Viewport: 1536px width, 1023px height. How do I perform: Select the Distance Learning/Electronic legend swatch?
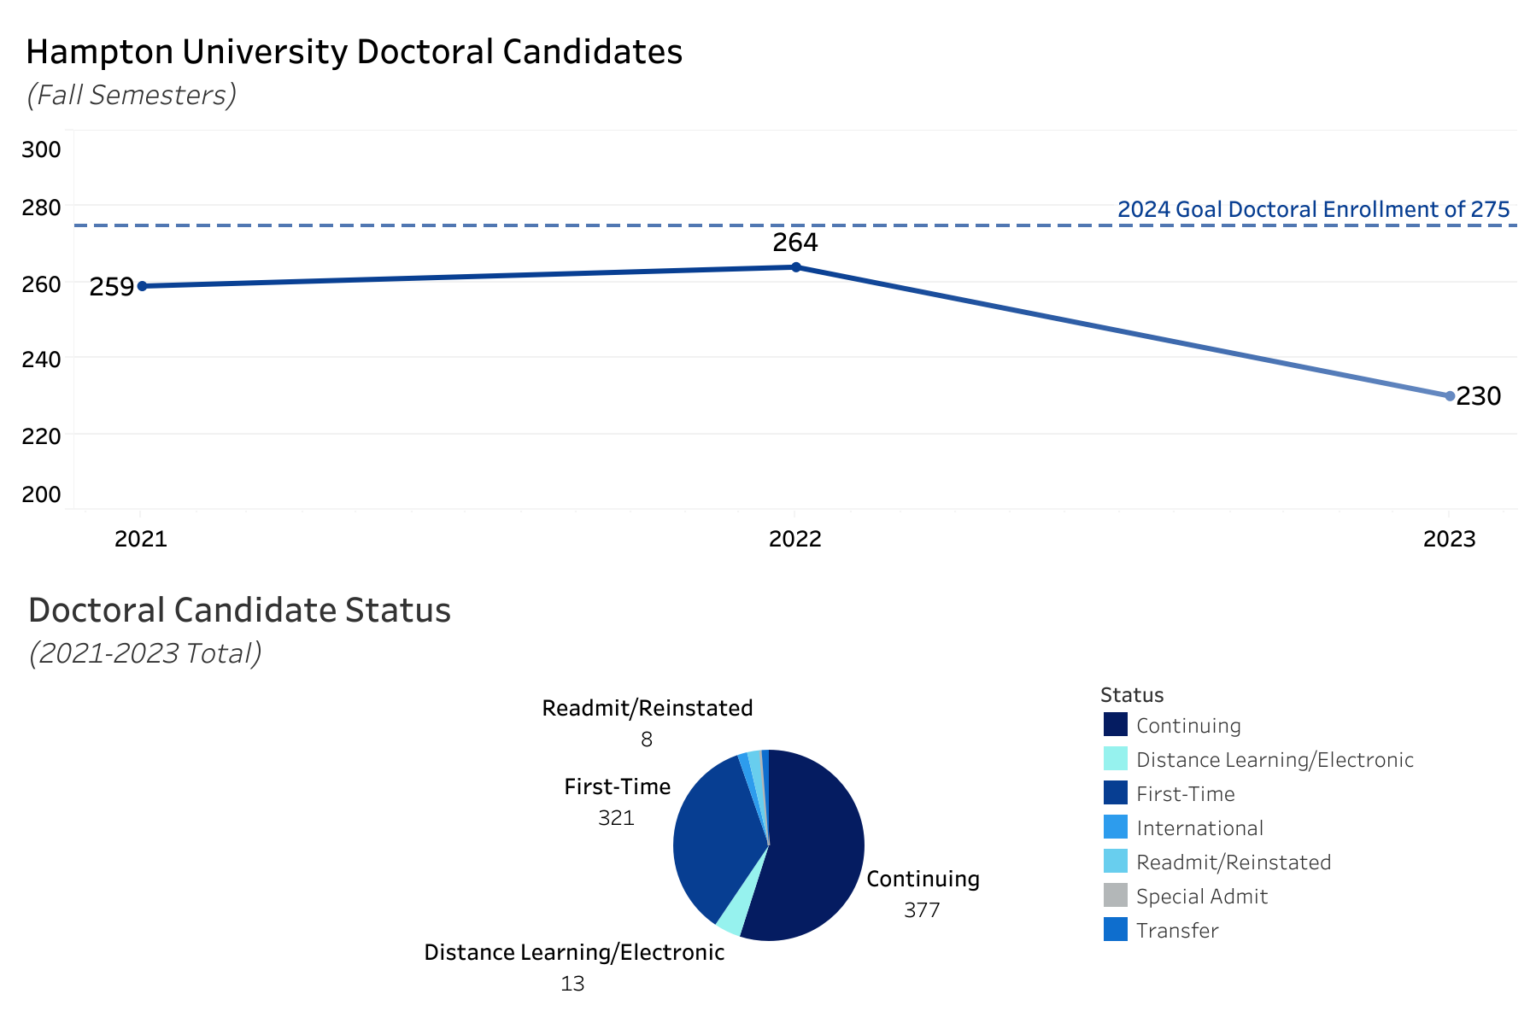tap(1115, 758)
